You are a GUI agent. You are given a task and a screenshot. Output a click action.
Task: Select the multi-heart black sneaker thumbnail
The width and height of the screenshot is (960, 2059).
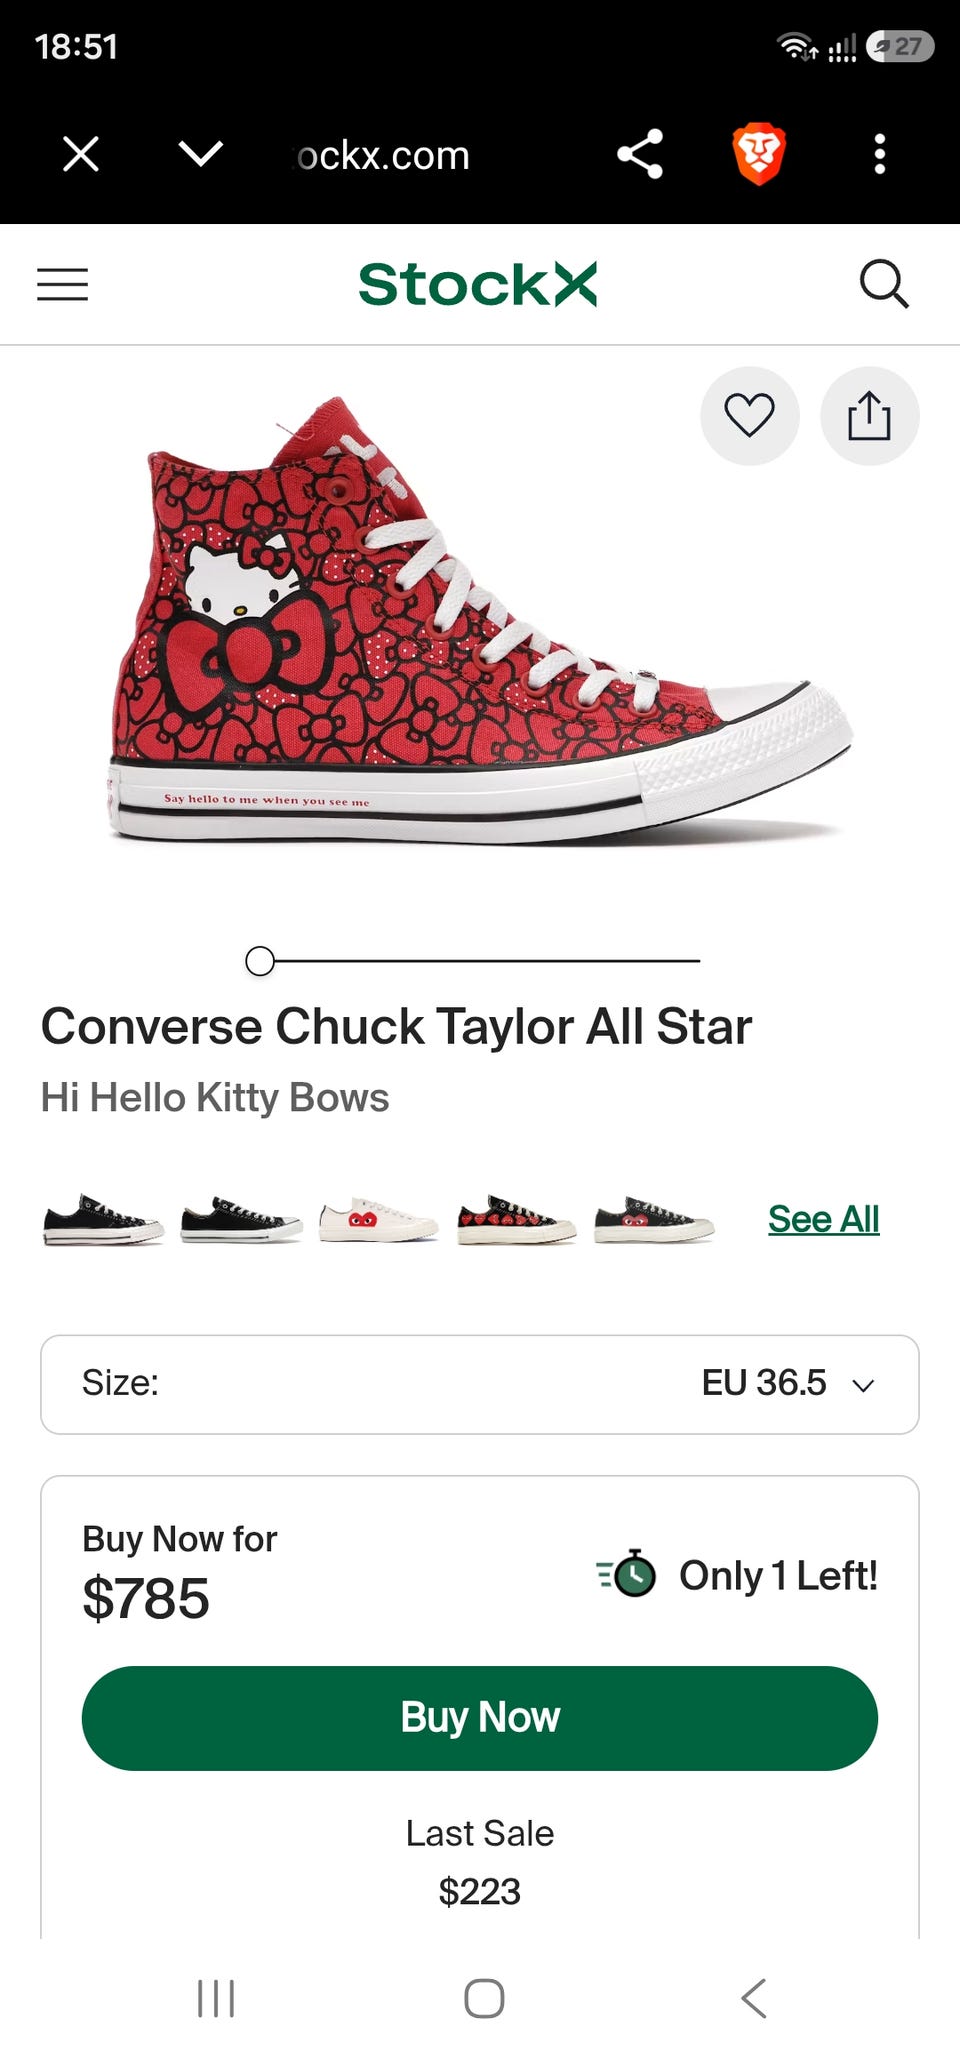coord(516,1219)
